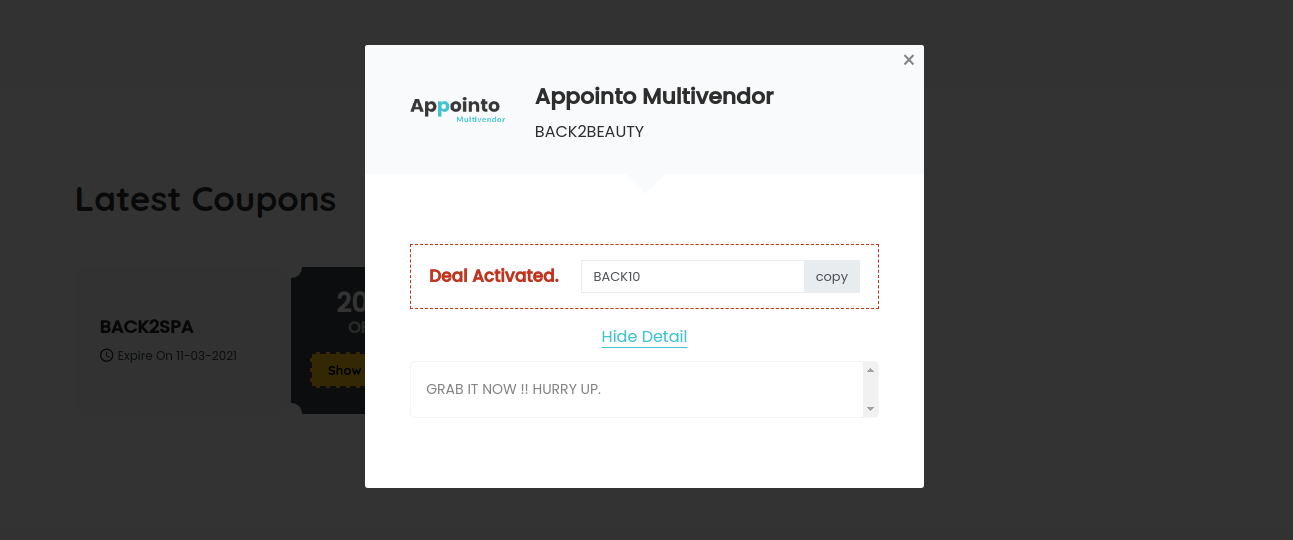Click the scroll down arrow in detail box
The image size is (1293, 540).
click(x=870, y=408)
